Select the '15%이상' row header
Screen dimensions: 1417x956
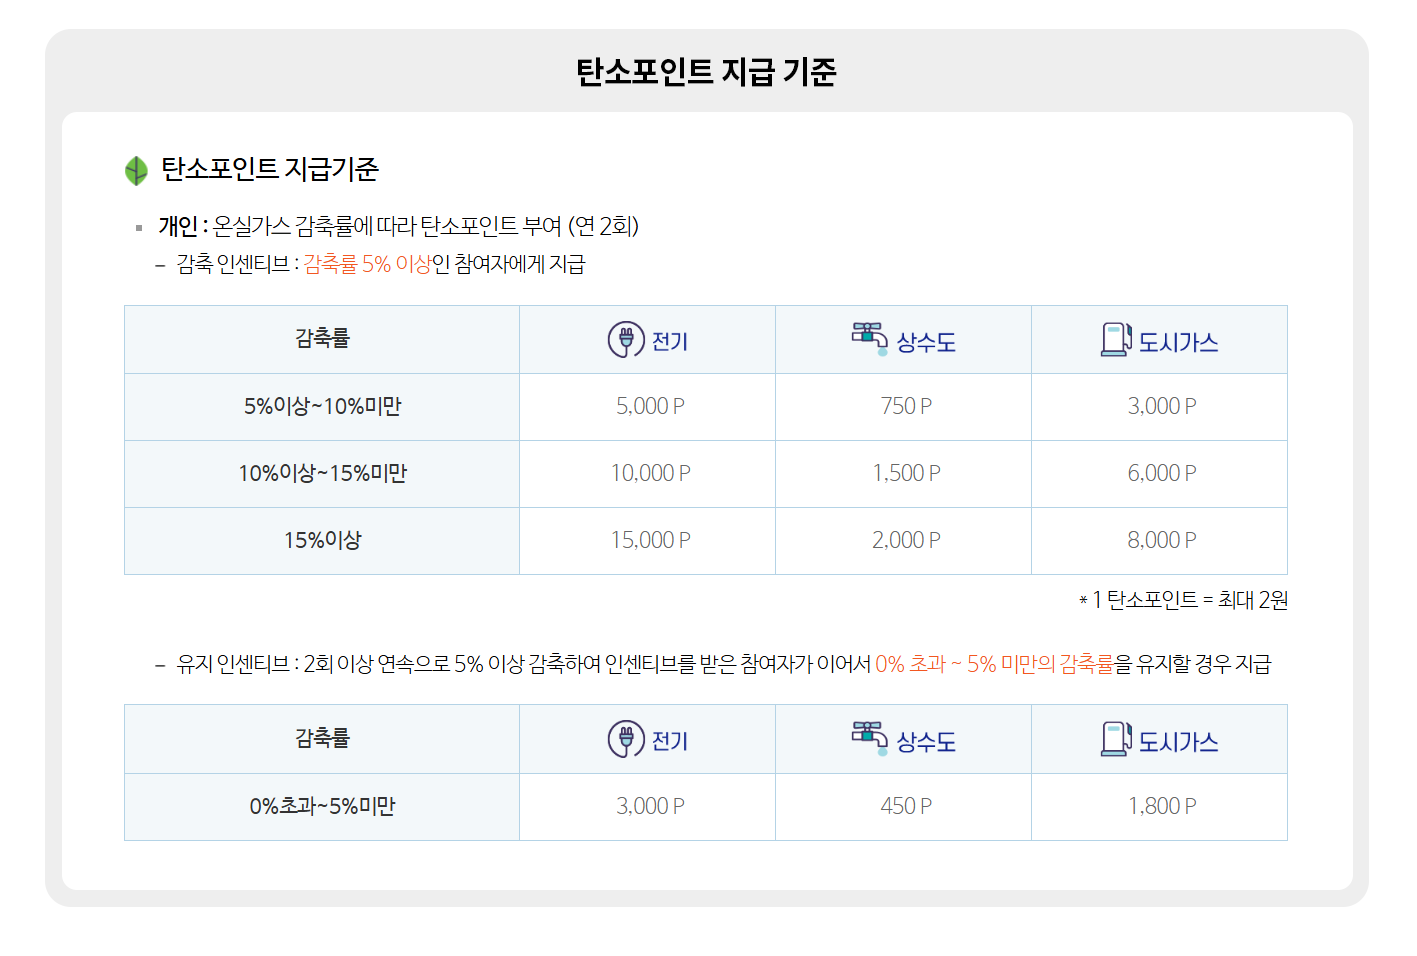point(322,540)
